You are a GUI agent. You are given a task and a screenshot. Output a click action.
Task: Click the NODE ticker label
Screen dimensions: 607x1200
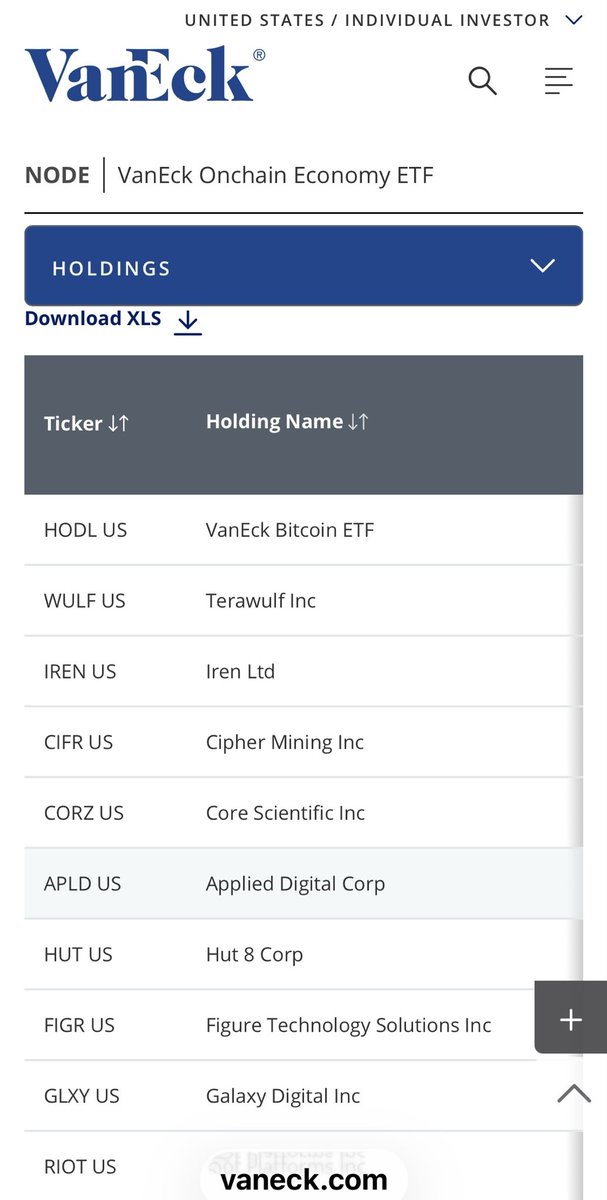[x=57, y=175]
